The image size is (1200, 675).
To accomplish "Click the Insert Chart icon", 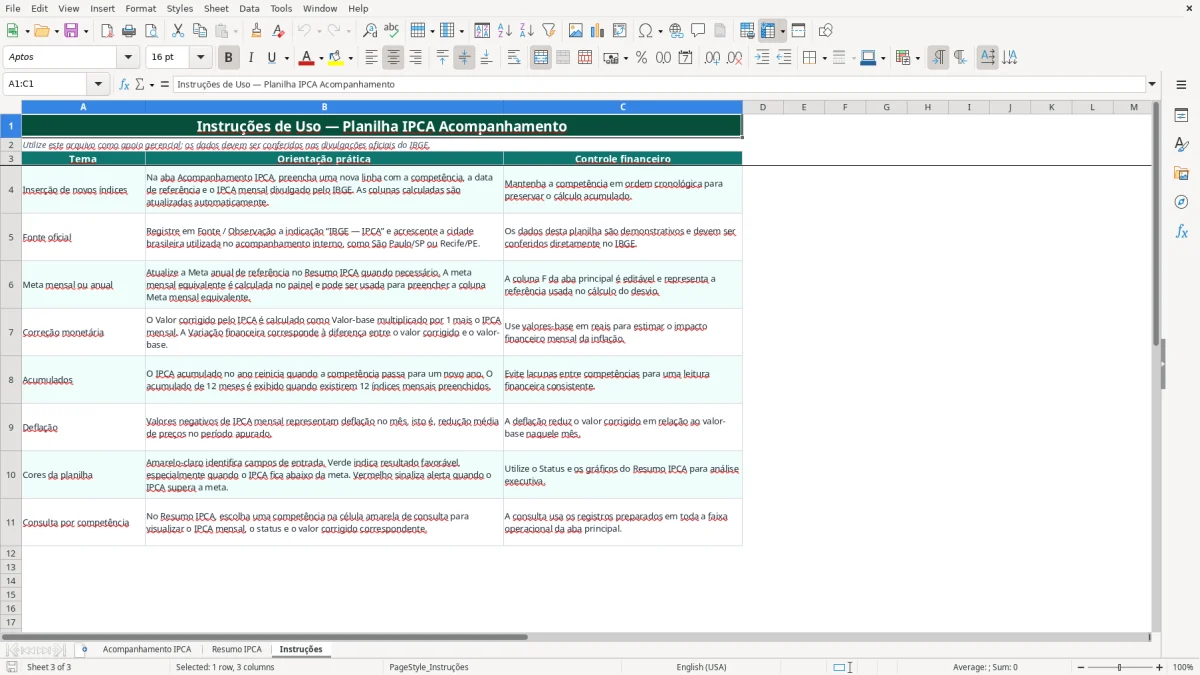I will click(x=598, y=31).
